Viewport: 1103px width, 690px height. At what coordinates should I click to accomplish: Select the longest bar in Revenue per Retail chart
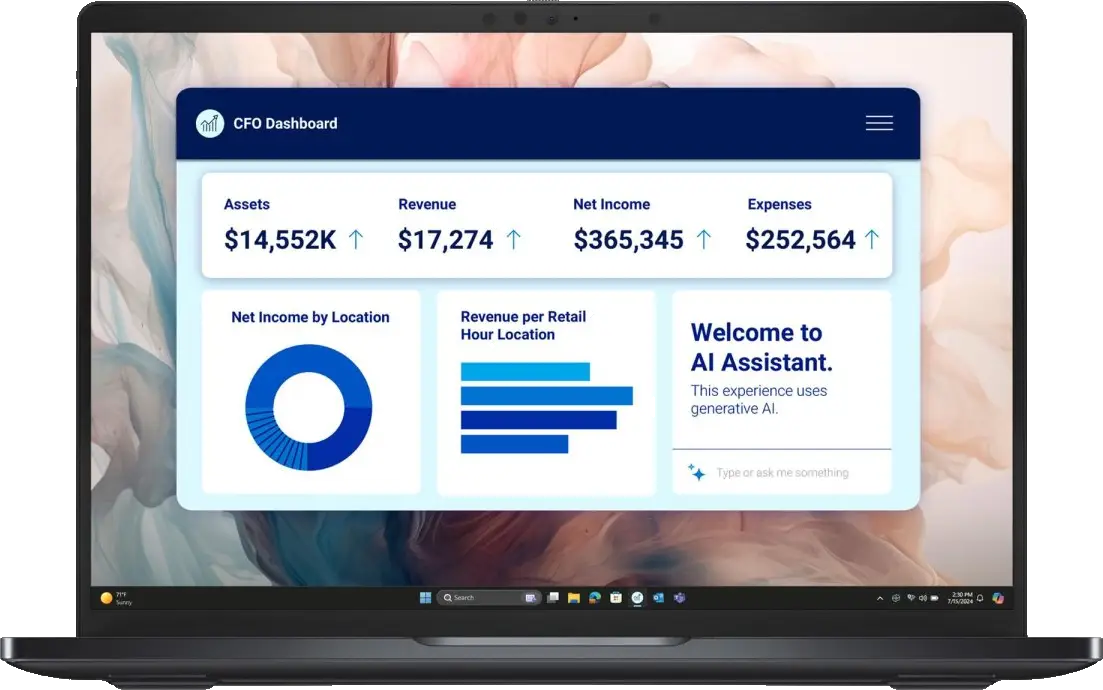click(546, 396)
